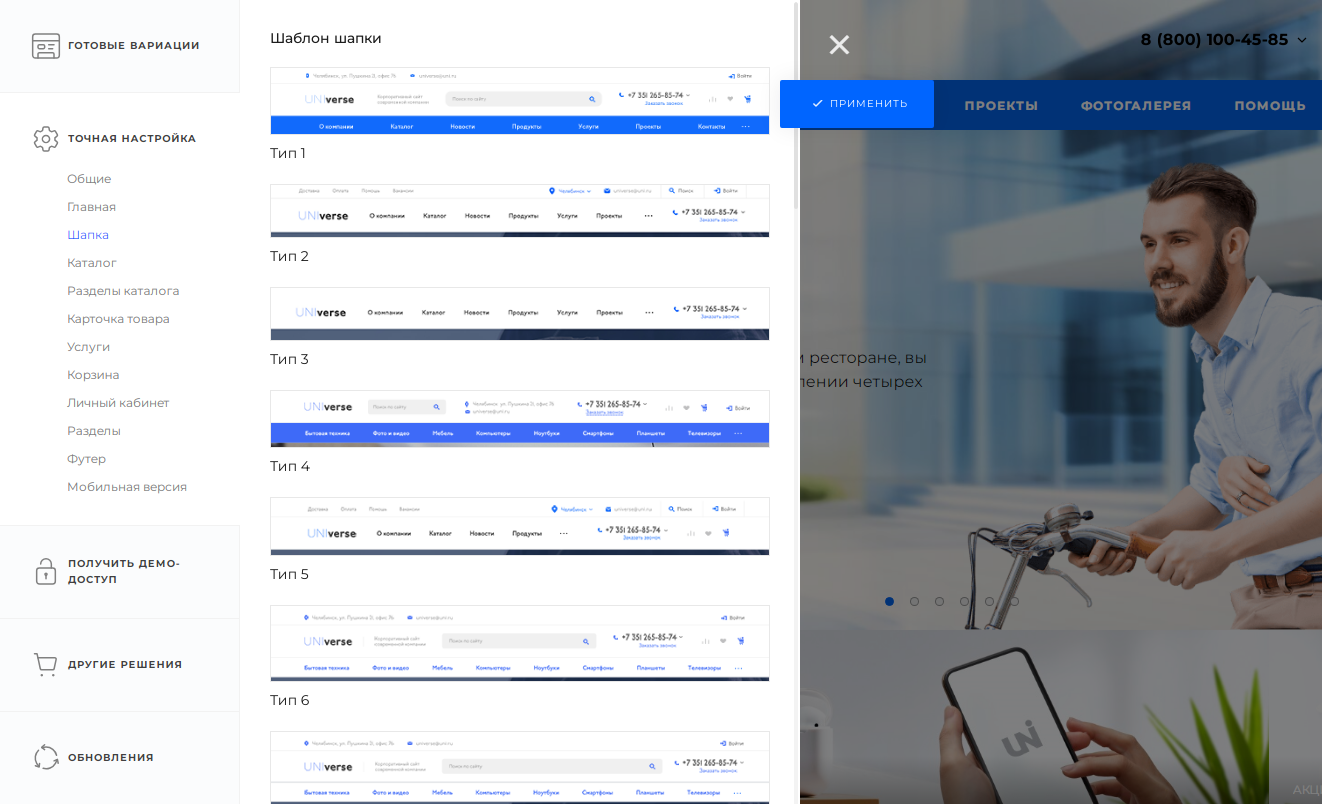The image size is (1322, 804).
Task: Choose the header template thumbnail below Тип 6
Action: pyautogui.click(x=520, y=767)
